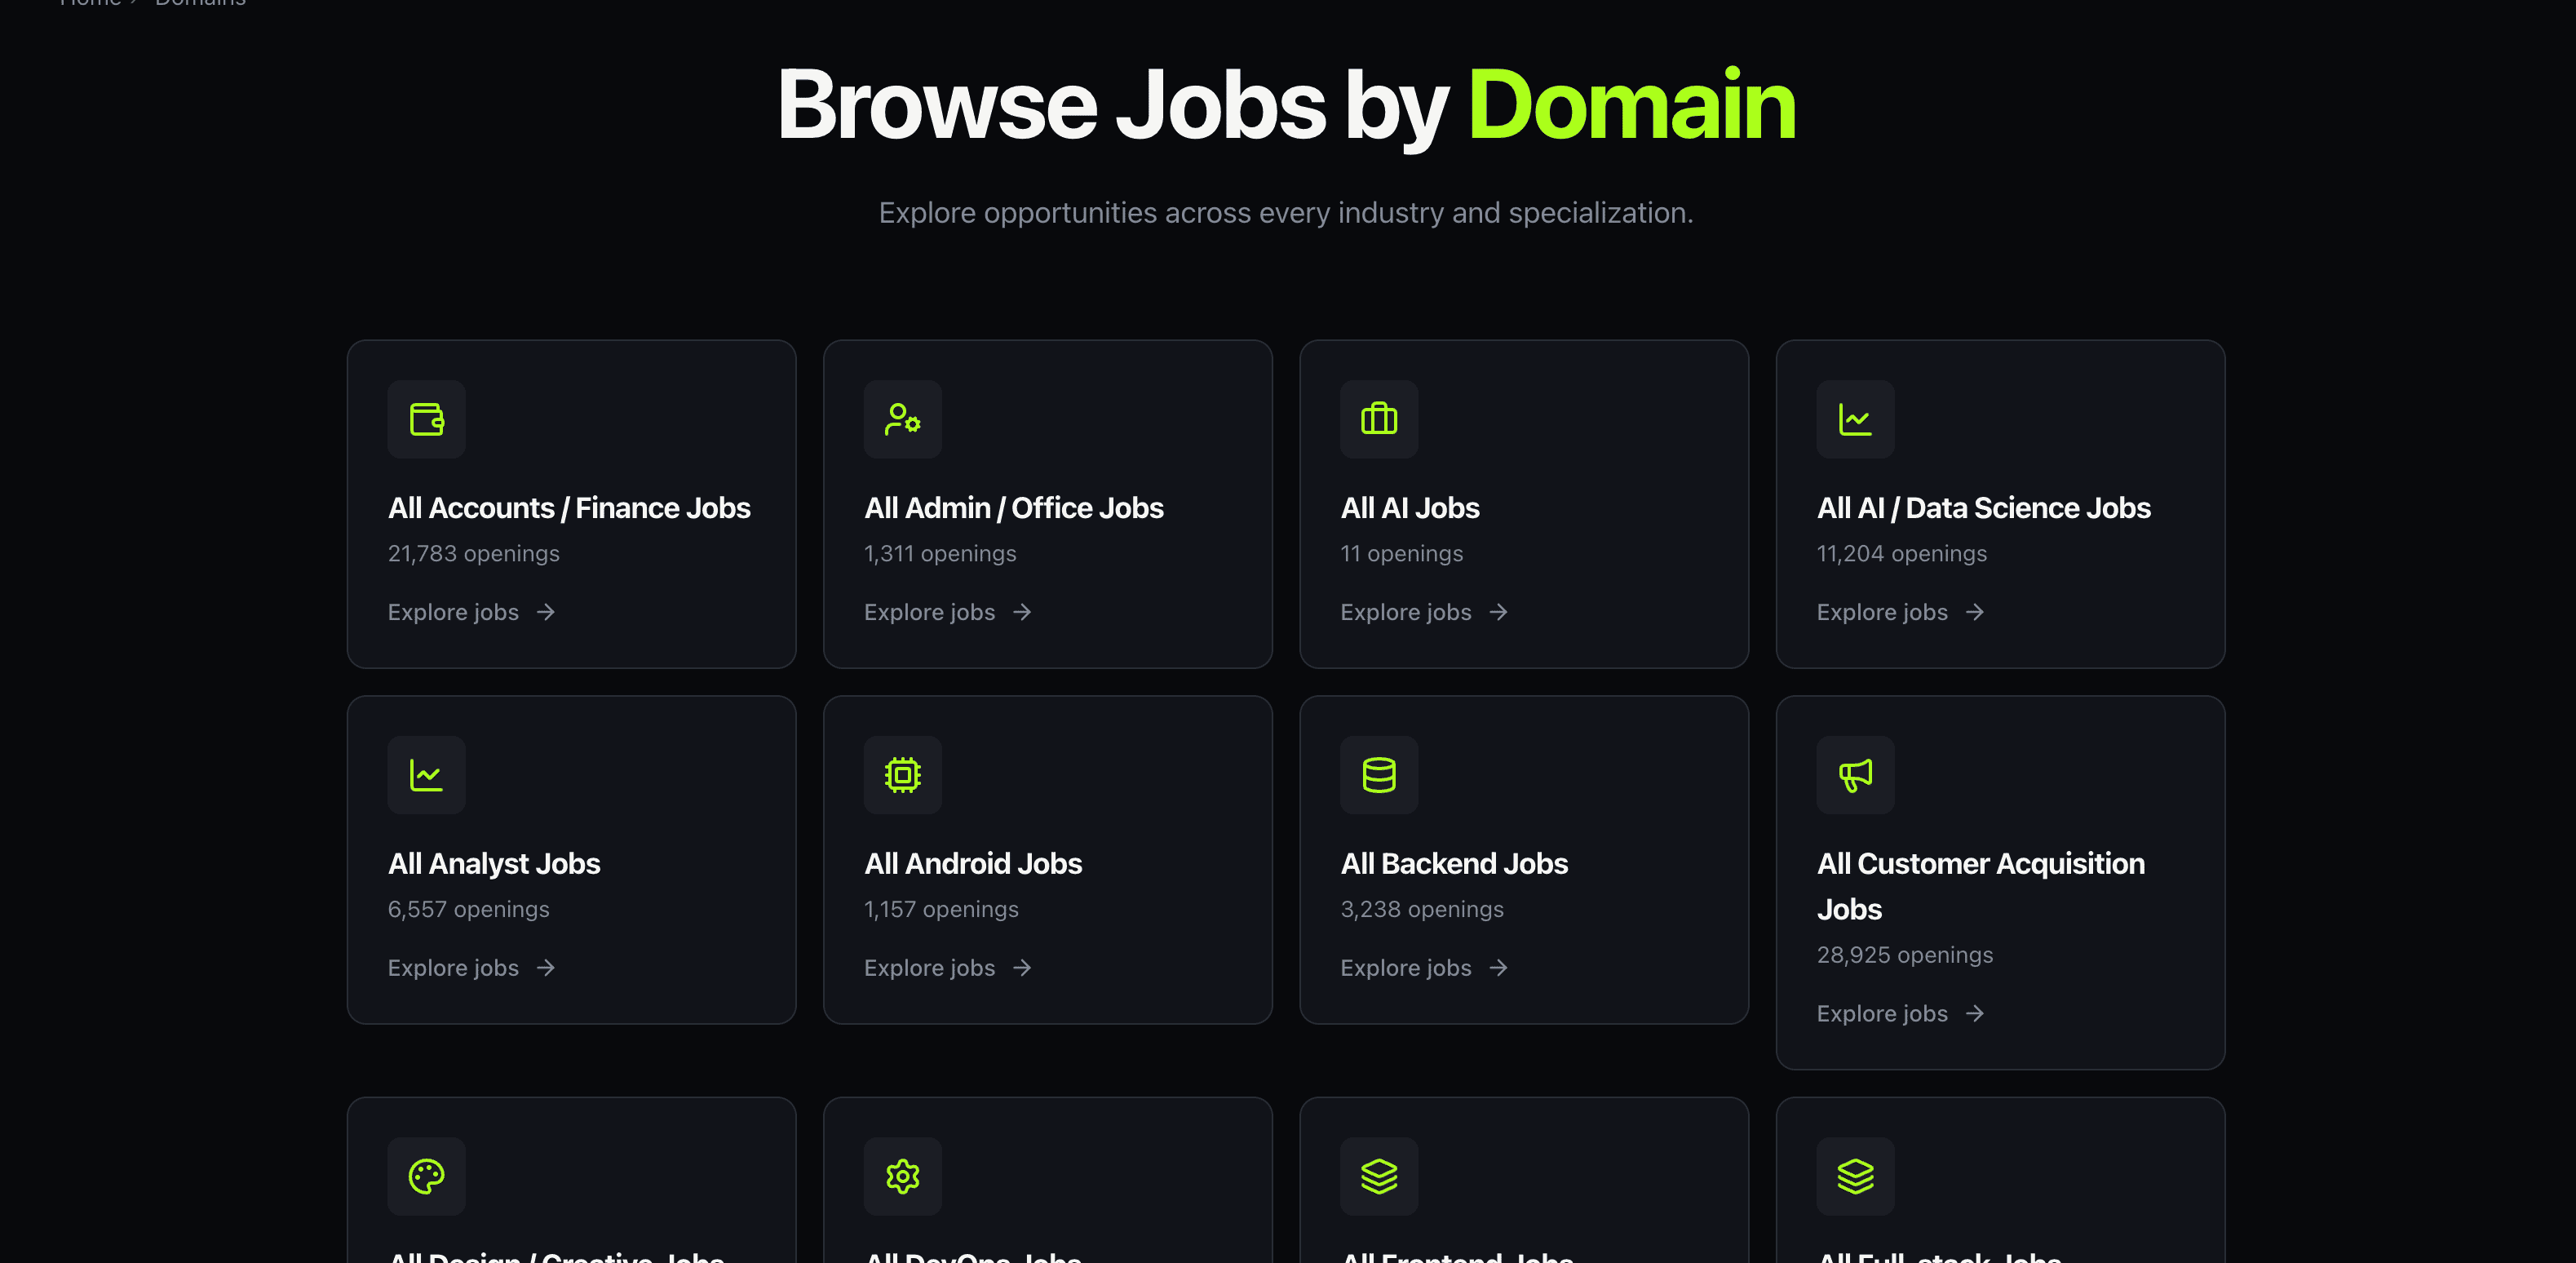Open the "All Customer Acquisition Jobs" title
Screen dimensions: 2576x1263
[1981, 886]
